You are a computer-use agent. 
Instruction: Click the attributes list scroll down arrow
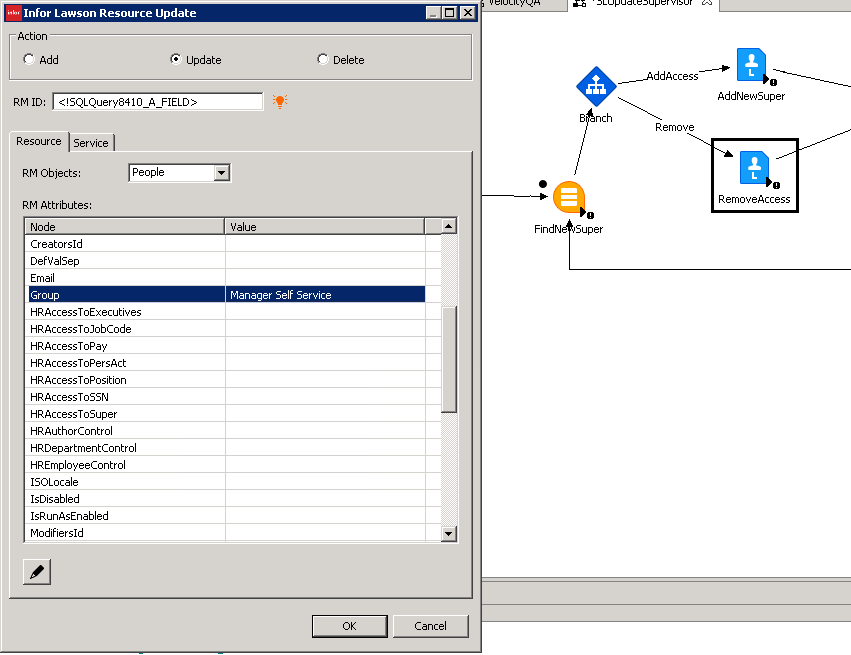coord(448,533)
